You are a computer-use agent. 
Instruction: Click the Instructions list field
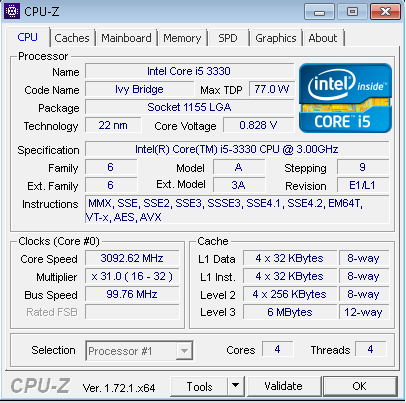pyautogui.click(x=237, y=210)
